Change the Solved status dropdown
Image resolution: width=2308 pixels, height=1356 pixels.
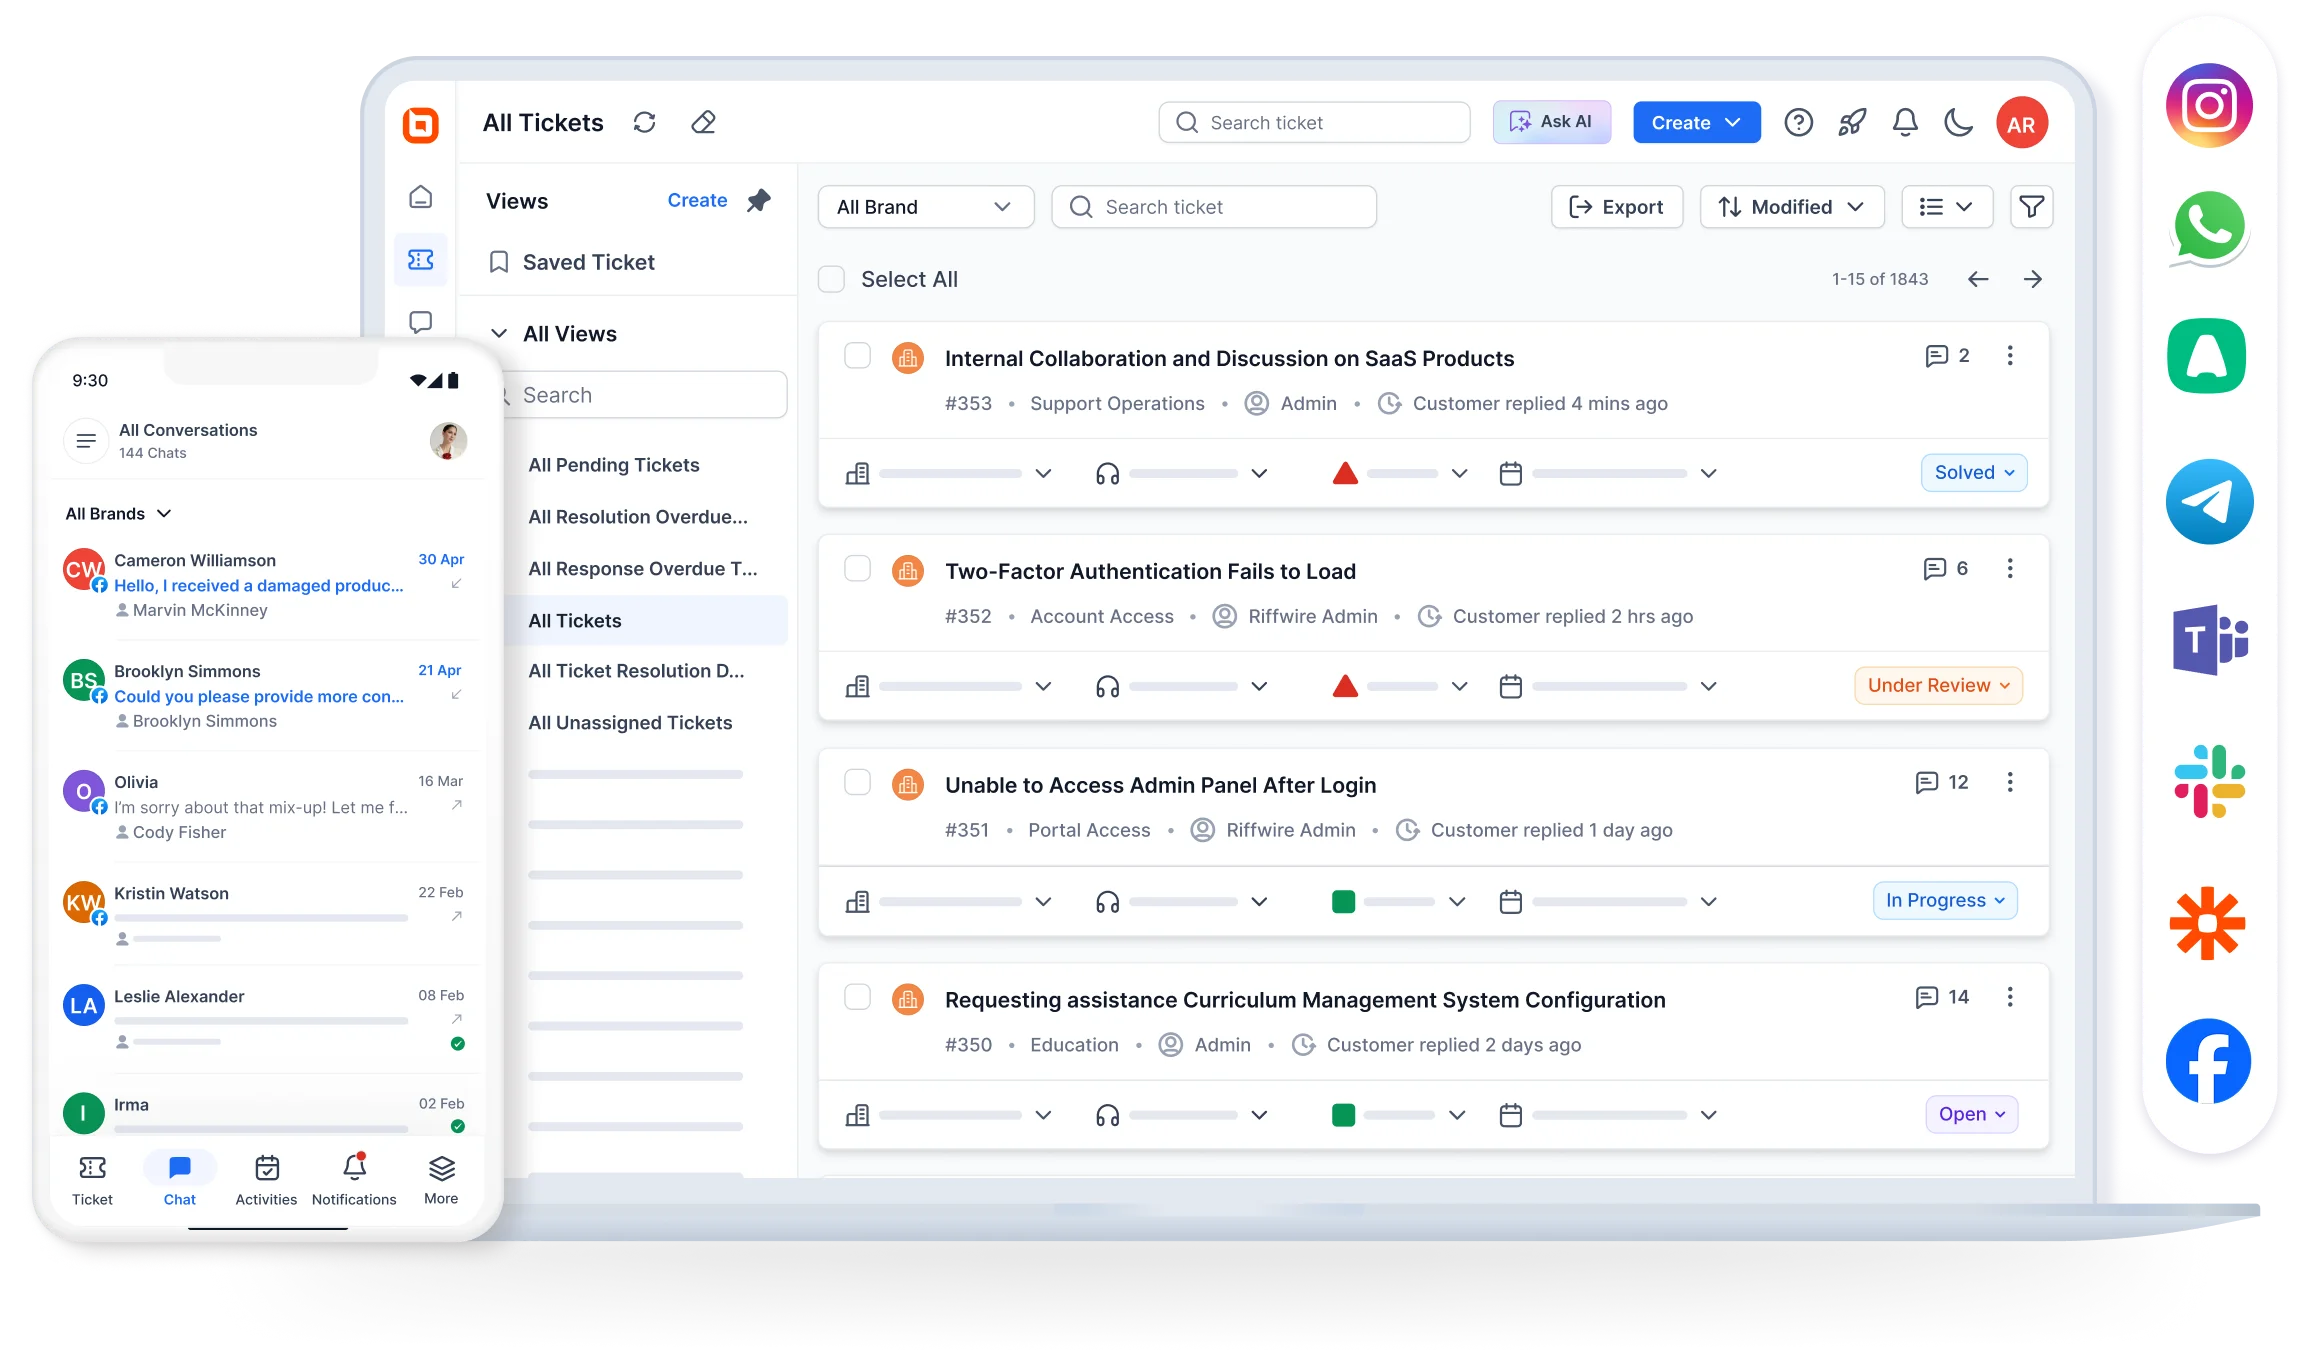tap(1973, 473)
